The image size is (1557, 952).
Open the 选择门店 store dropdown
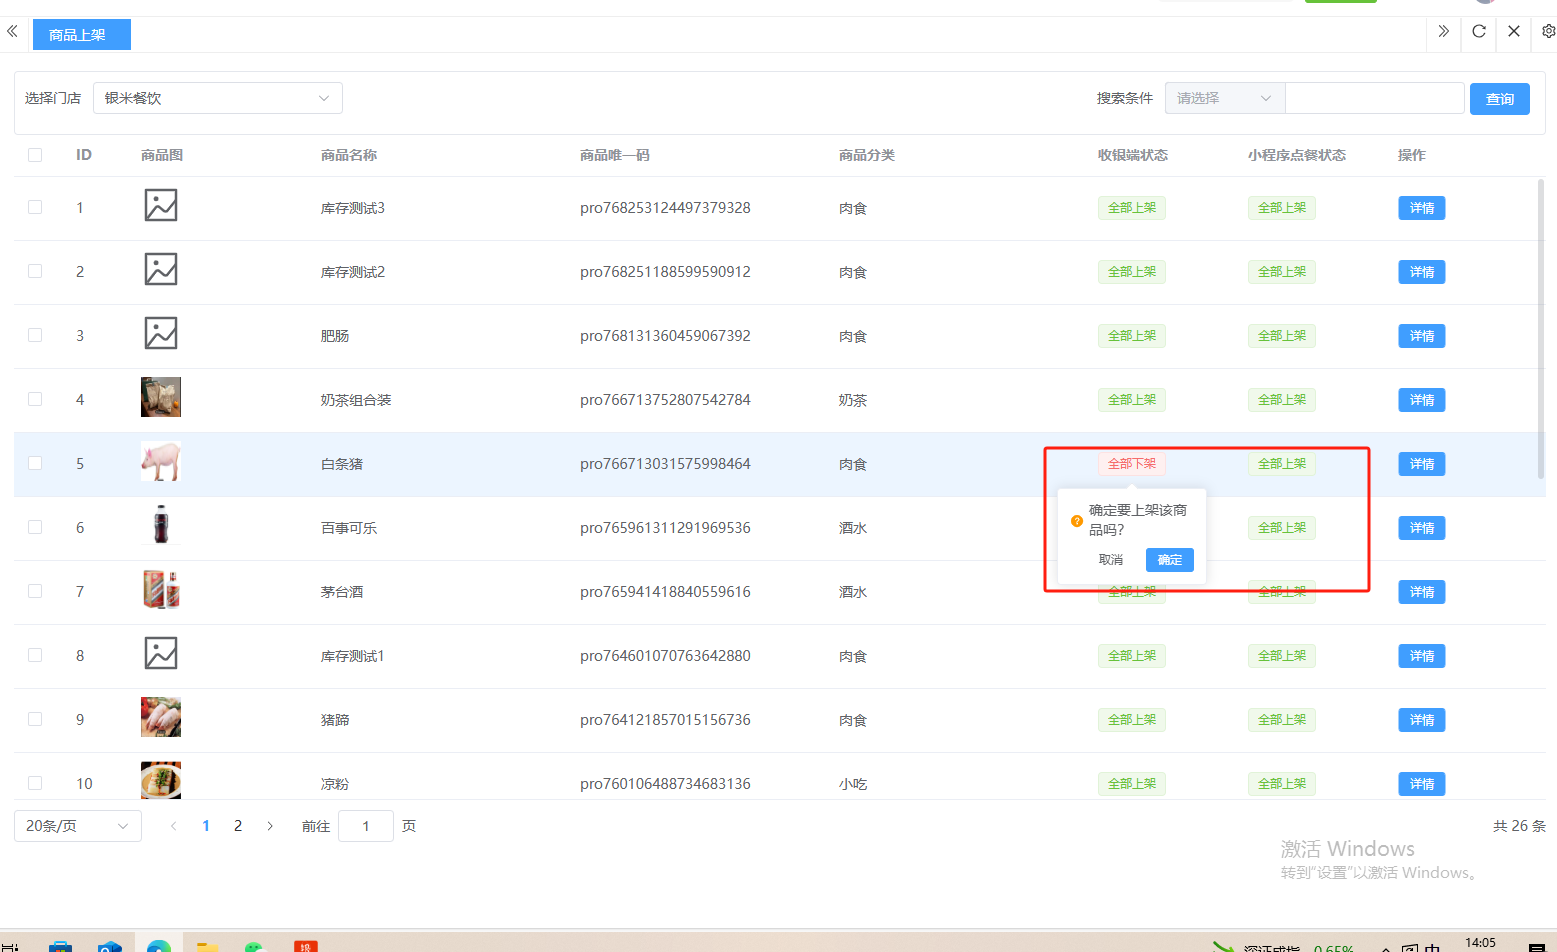click(x=217, y=98)
